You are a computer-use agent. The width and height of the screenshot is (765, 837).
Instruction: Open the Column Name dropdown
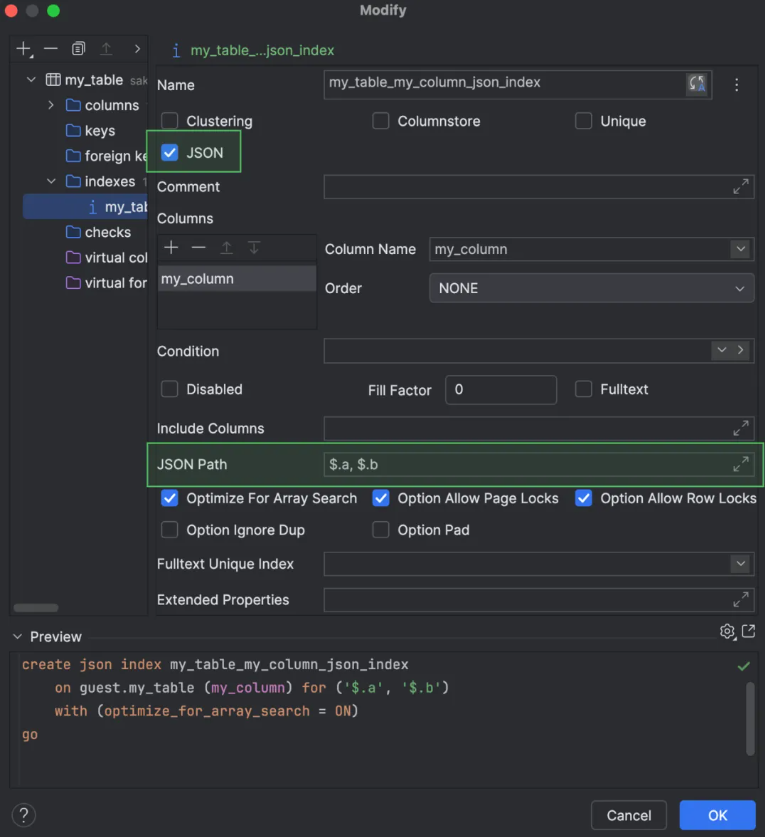(x=740, y=249)
